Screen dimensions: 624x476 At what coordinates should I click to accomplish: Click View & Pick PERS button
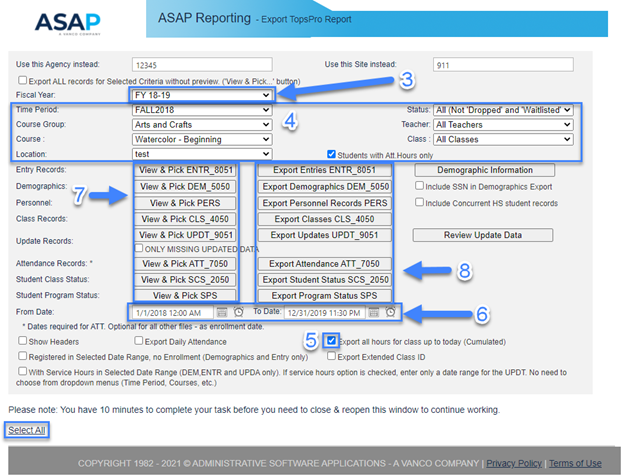click(185, 203)
